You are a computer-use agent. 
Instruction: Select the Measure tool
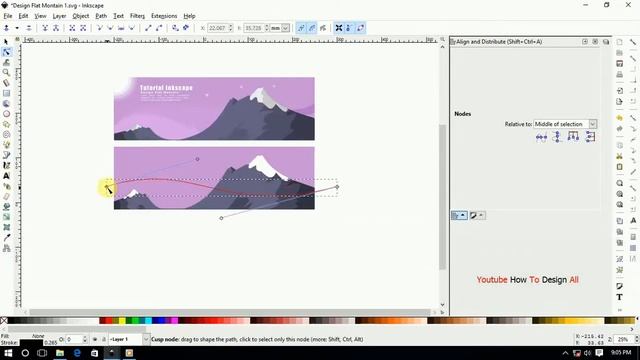pyautogui.click(x=6, y=83)
